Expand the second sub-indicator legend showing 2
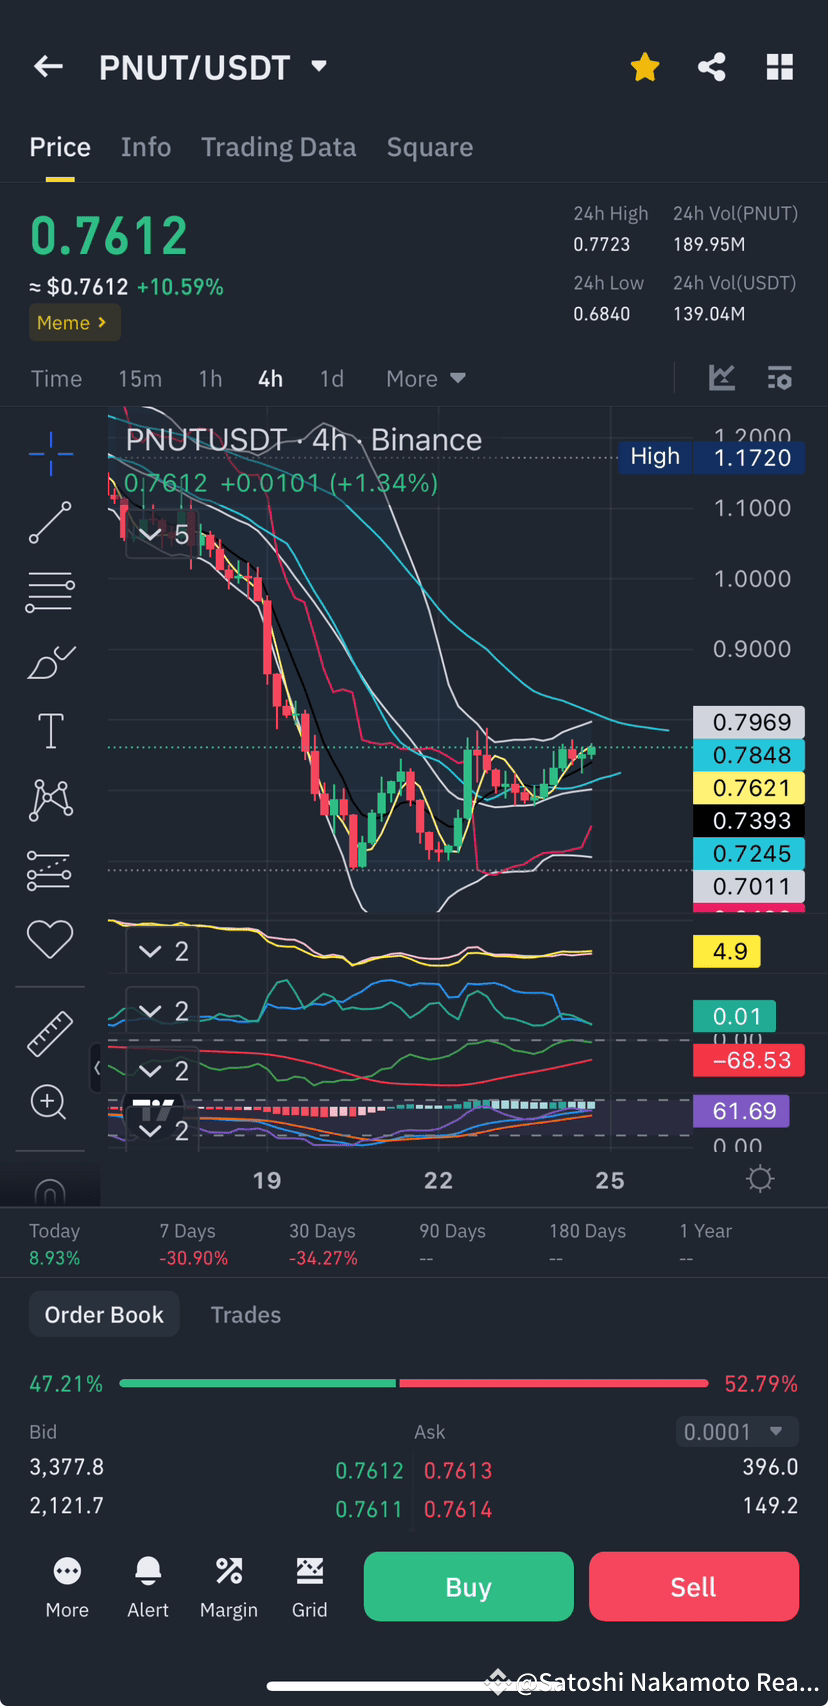 (163, 1011)
